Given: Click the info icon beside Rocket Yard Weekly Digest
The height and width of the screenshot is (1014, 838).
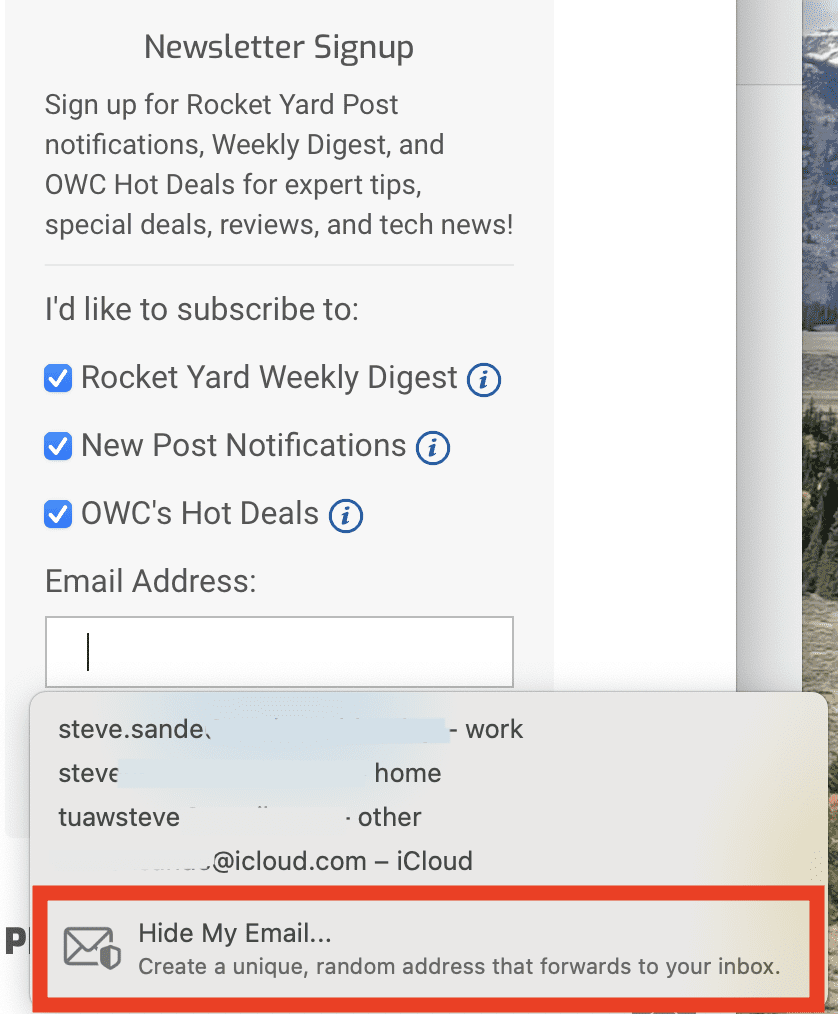Looking at the screenshot, I should (484, 380).
